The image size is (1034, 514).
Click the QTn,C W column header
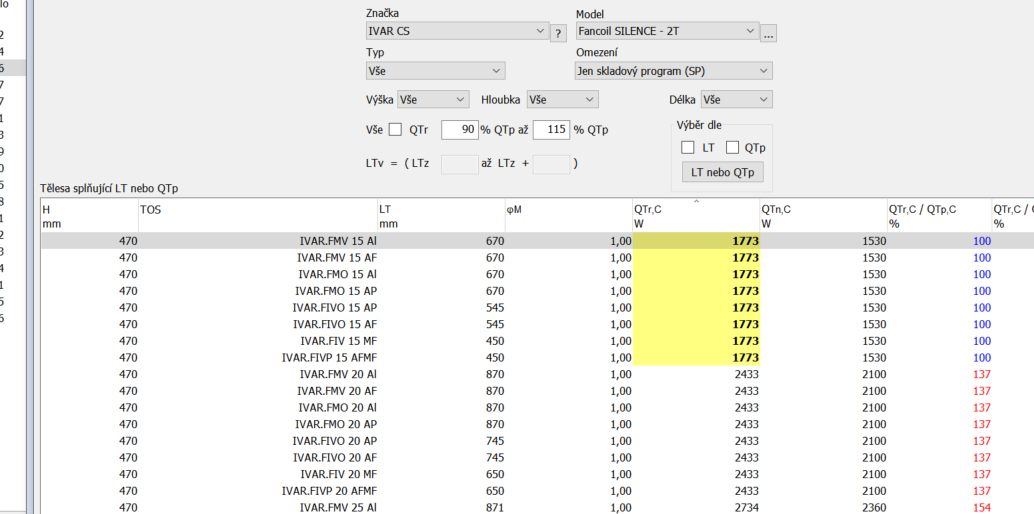pyautogui.click(x=824, y=216)
